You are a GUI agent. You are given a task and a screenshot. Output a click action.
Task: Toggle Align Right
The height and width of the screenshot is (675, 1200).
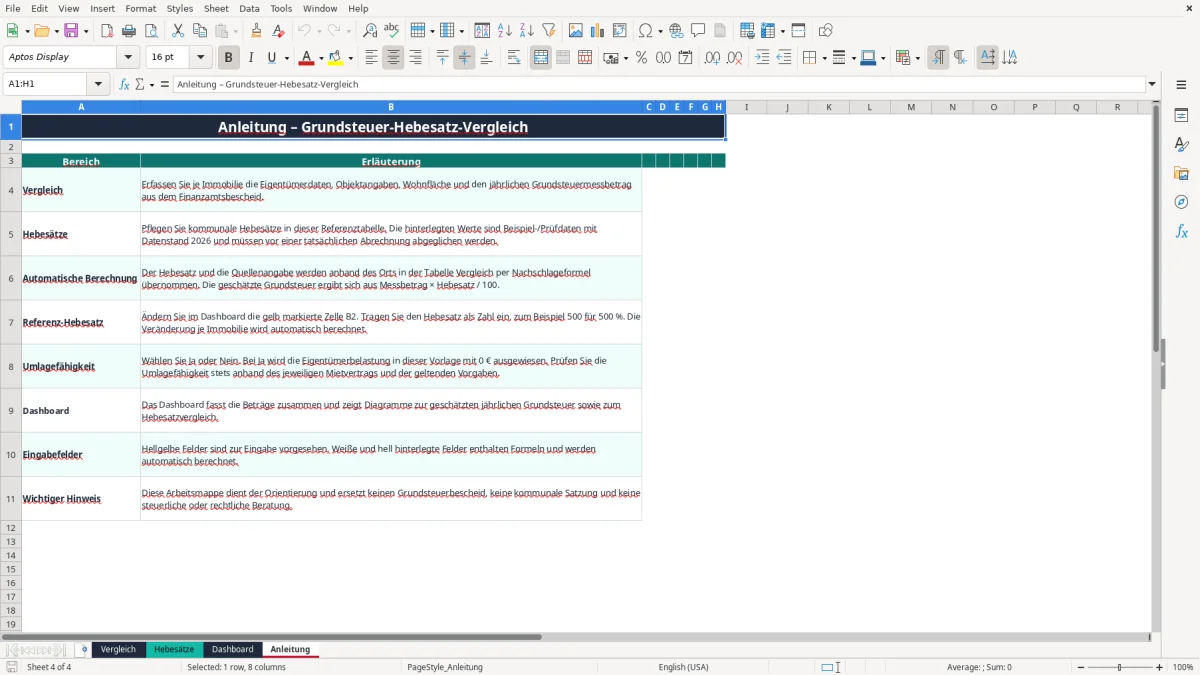click(415, 58)
